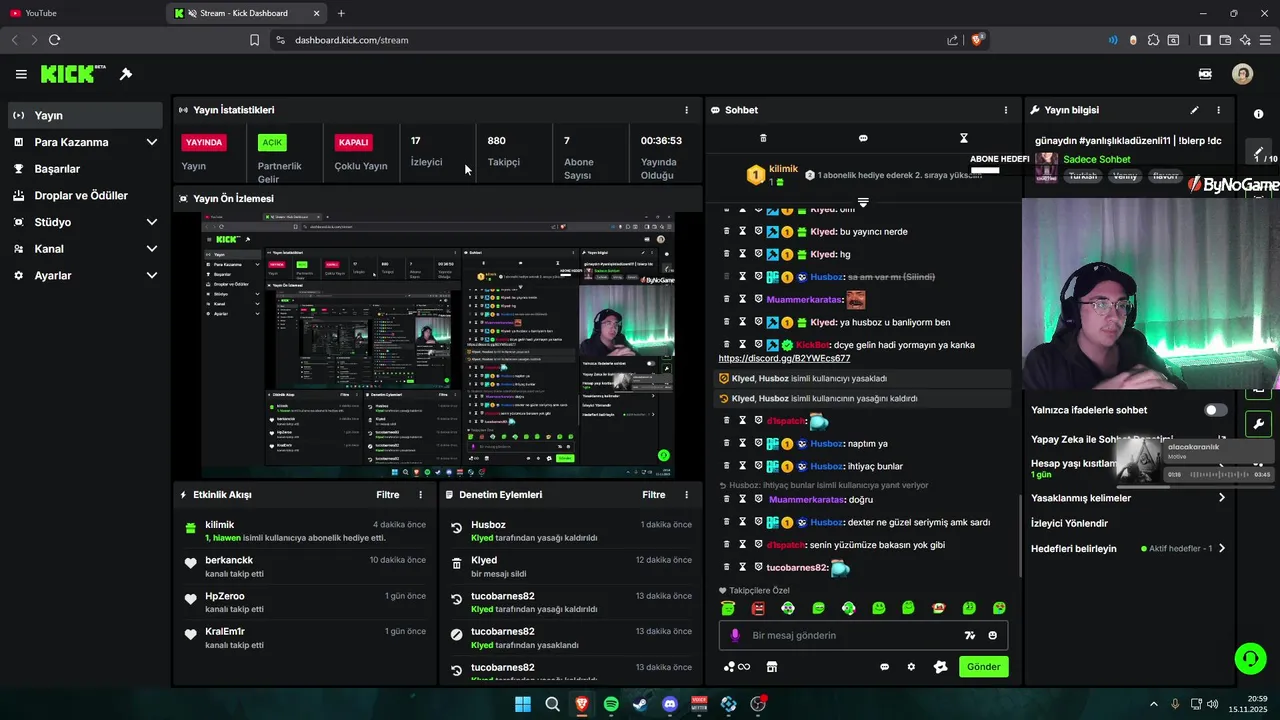The height and width of the screenshot is (720, 1280).
Task: Open the profile avatar in top right
Action: coord(1242,74)
